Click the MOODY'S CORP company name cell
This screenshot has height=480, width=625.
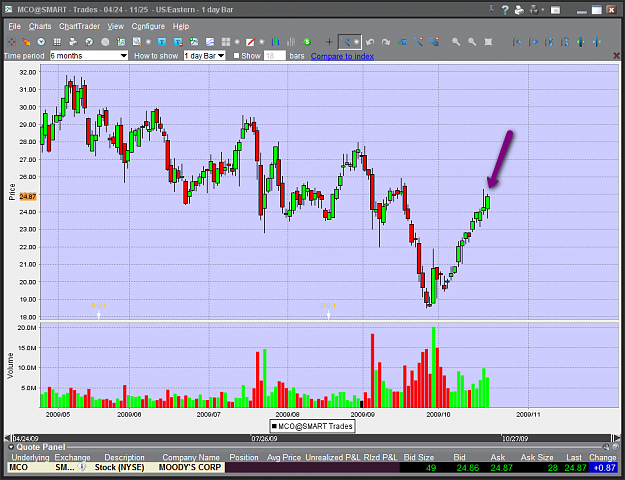point(190,467)
